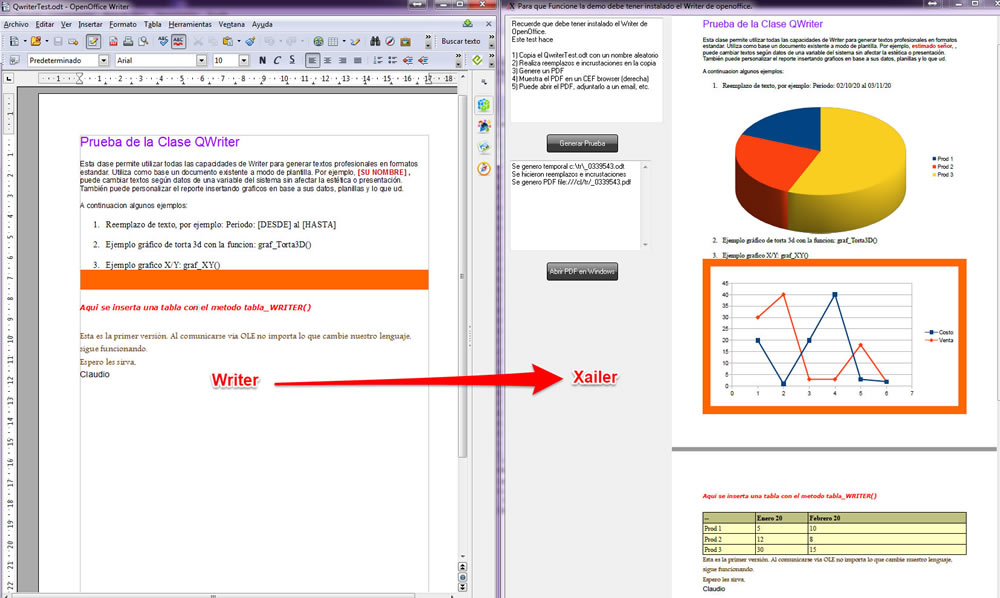Click the sidebar settings small icon
The image size is (1000, 598).
click(484, 82)
